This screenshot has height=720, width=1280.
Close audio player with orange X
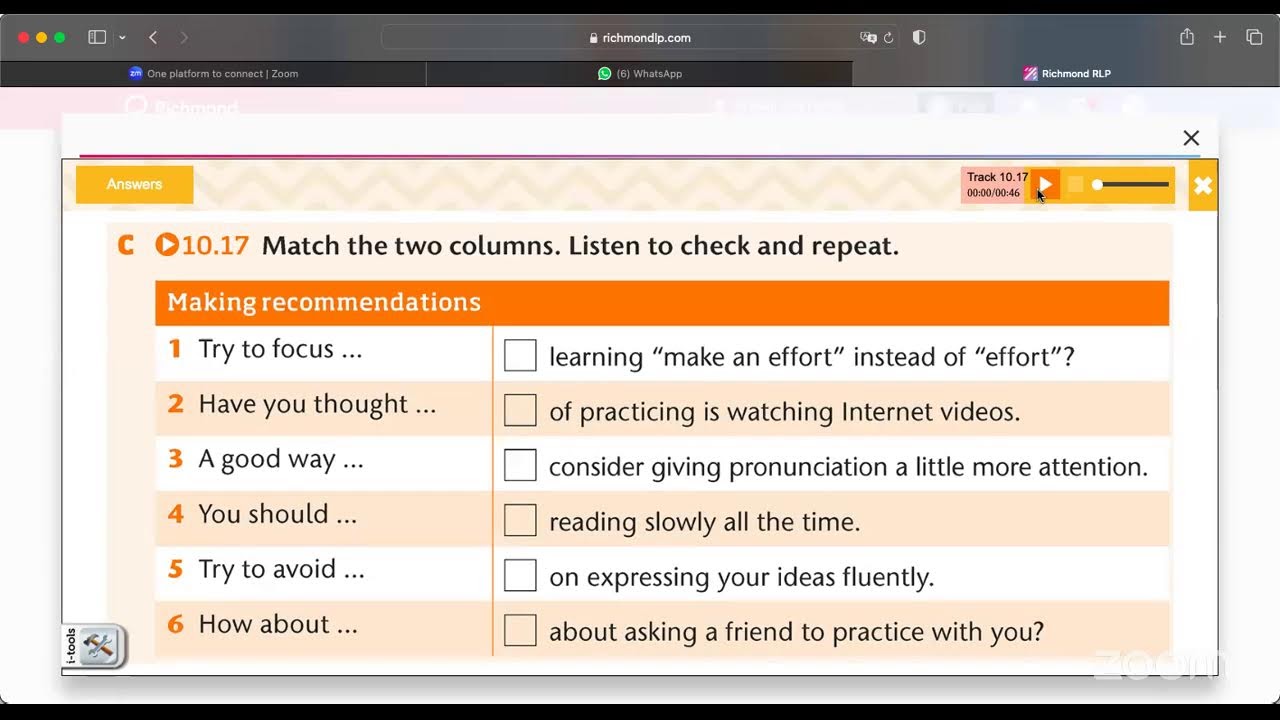tap(1203, 185)
